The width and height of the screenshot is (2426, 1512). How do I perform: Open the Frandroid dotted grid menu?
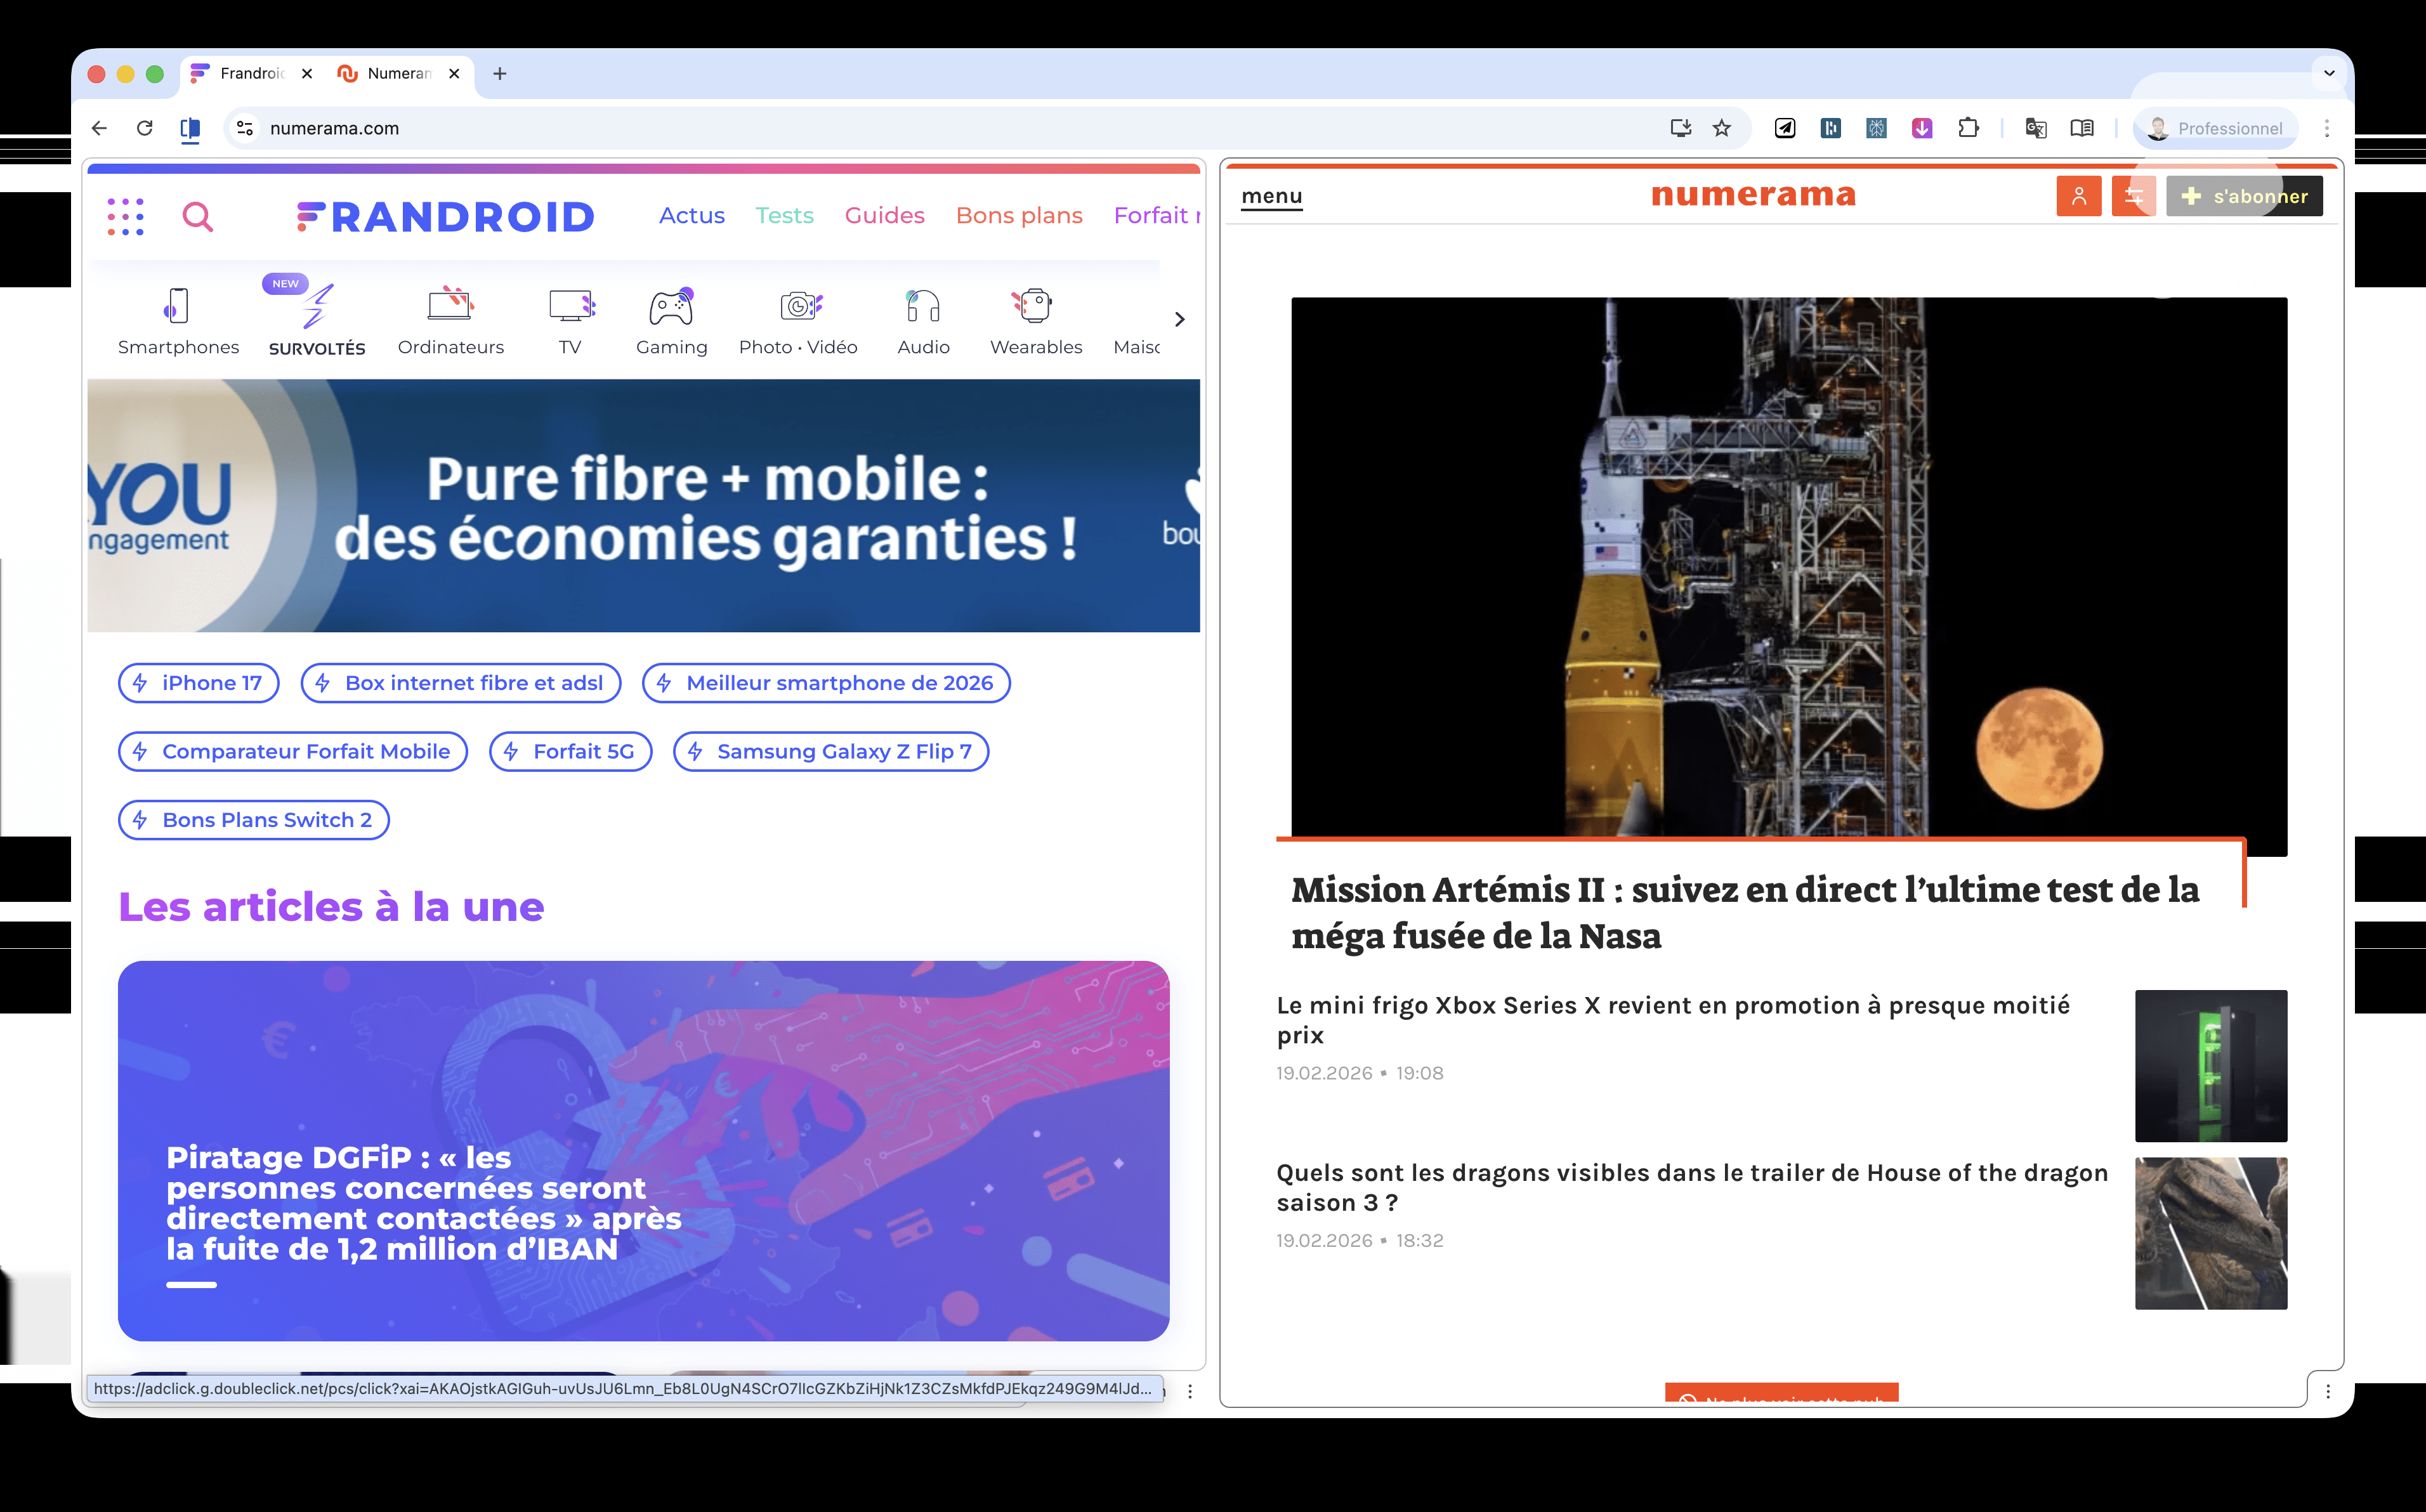tap(126, 216)
